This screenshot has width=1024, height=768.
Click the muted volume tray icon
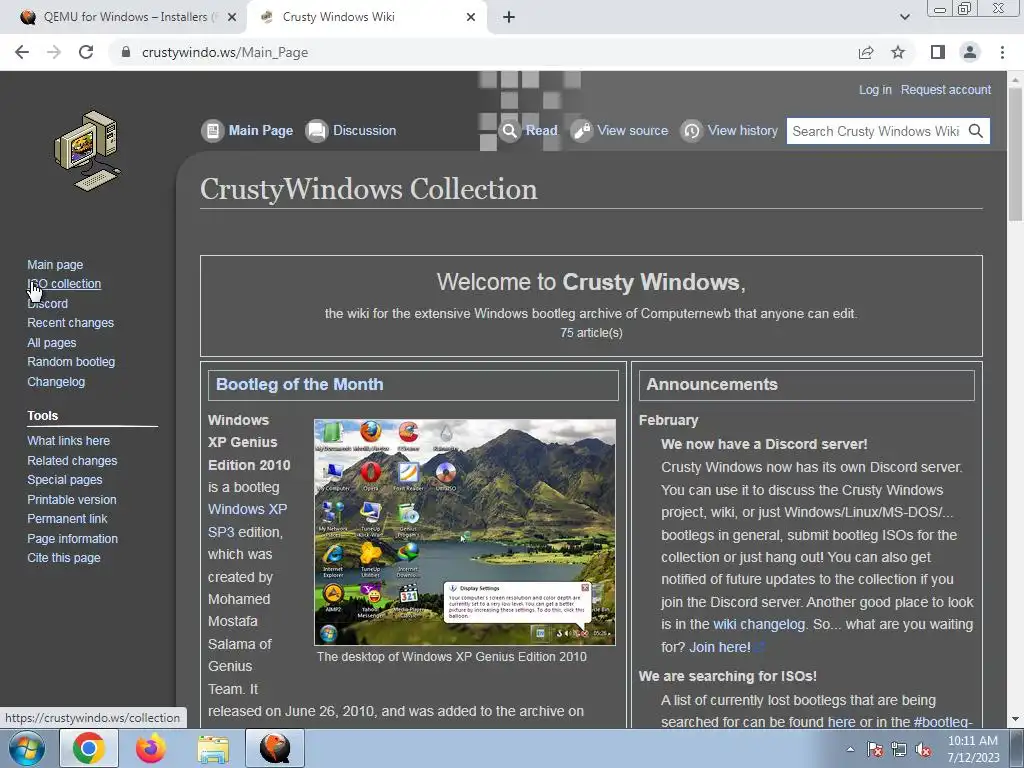click(923, 750)
